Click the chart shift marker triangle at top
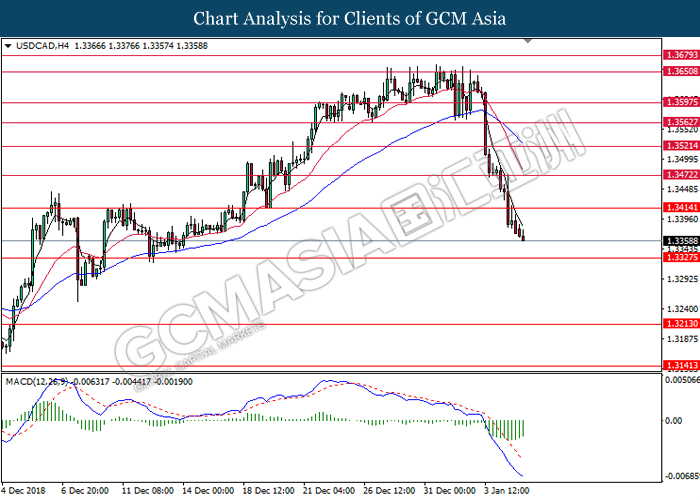 pos(528,41)
